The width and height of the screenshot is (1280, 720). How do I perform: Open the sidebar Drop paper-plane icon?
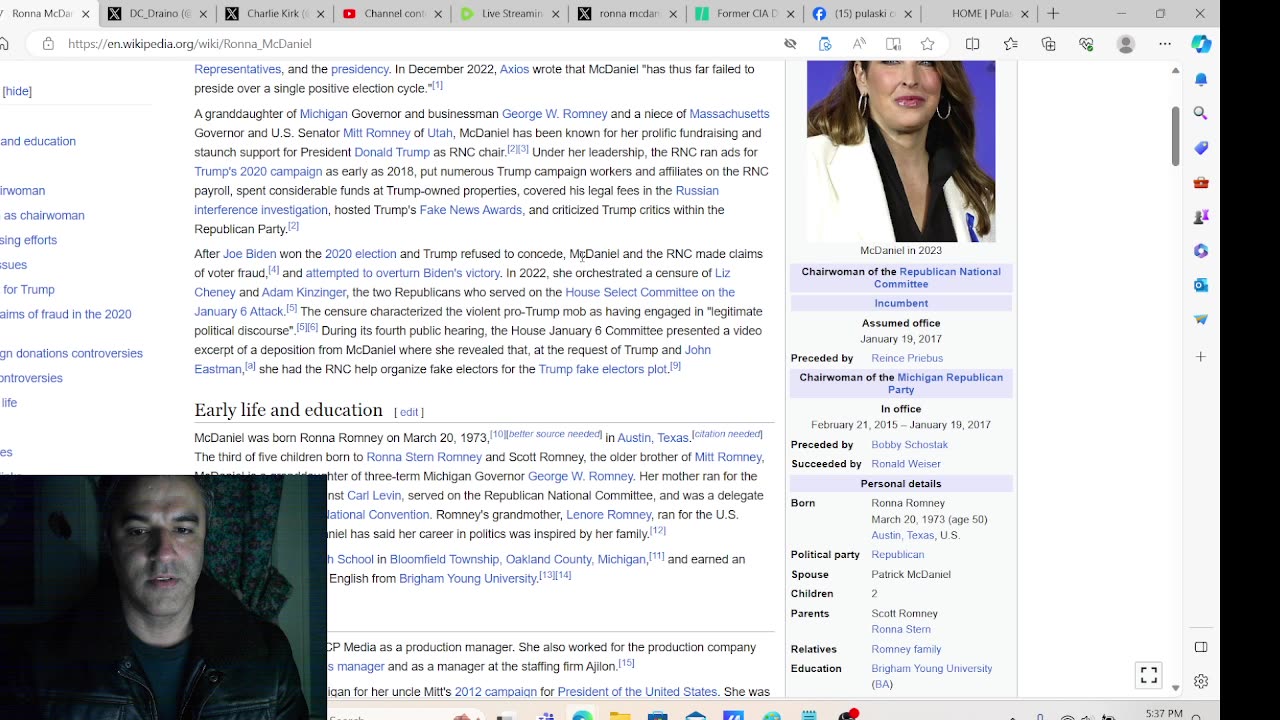1201,320
